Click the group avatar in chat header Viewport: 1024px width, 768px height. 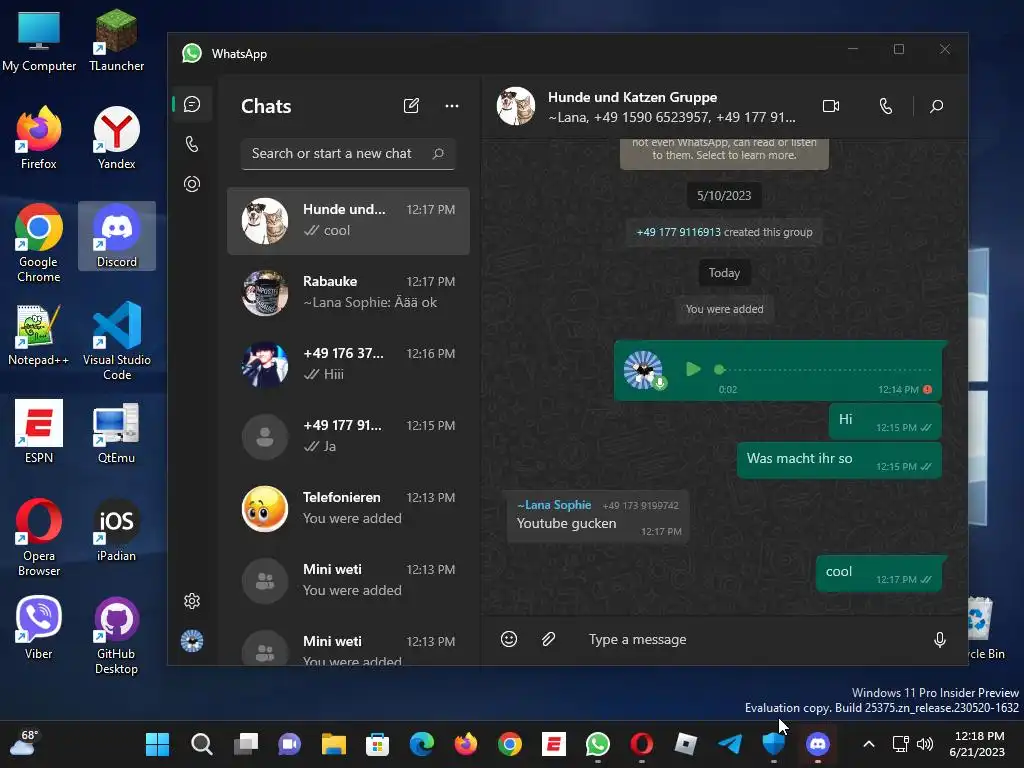tap(516, 106)
